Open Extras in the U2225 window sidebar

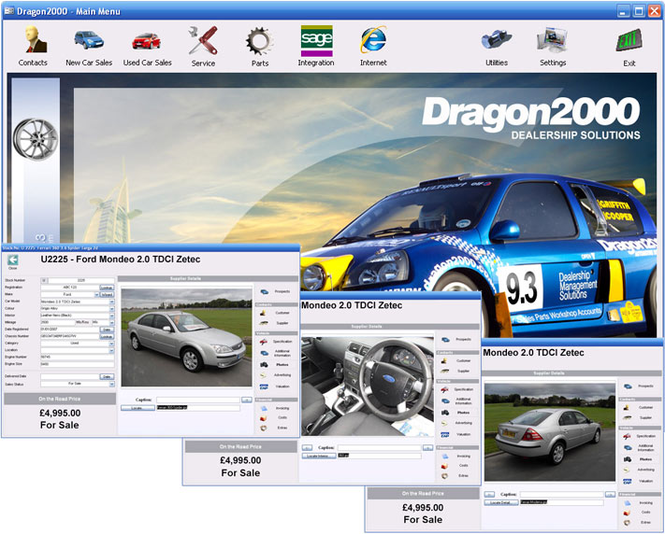coord(276,428)
